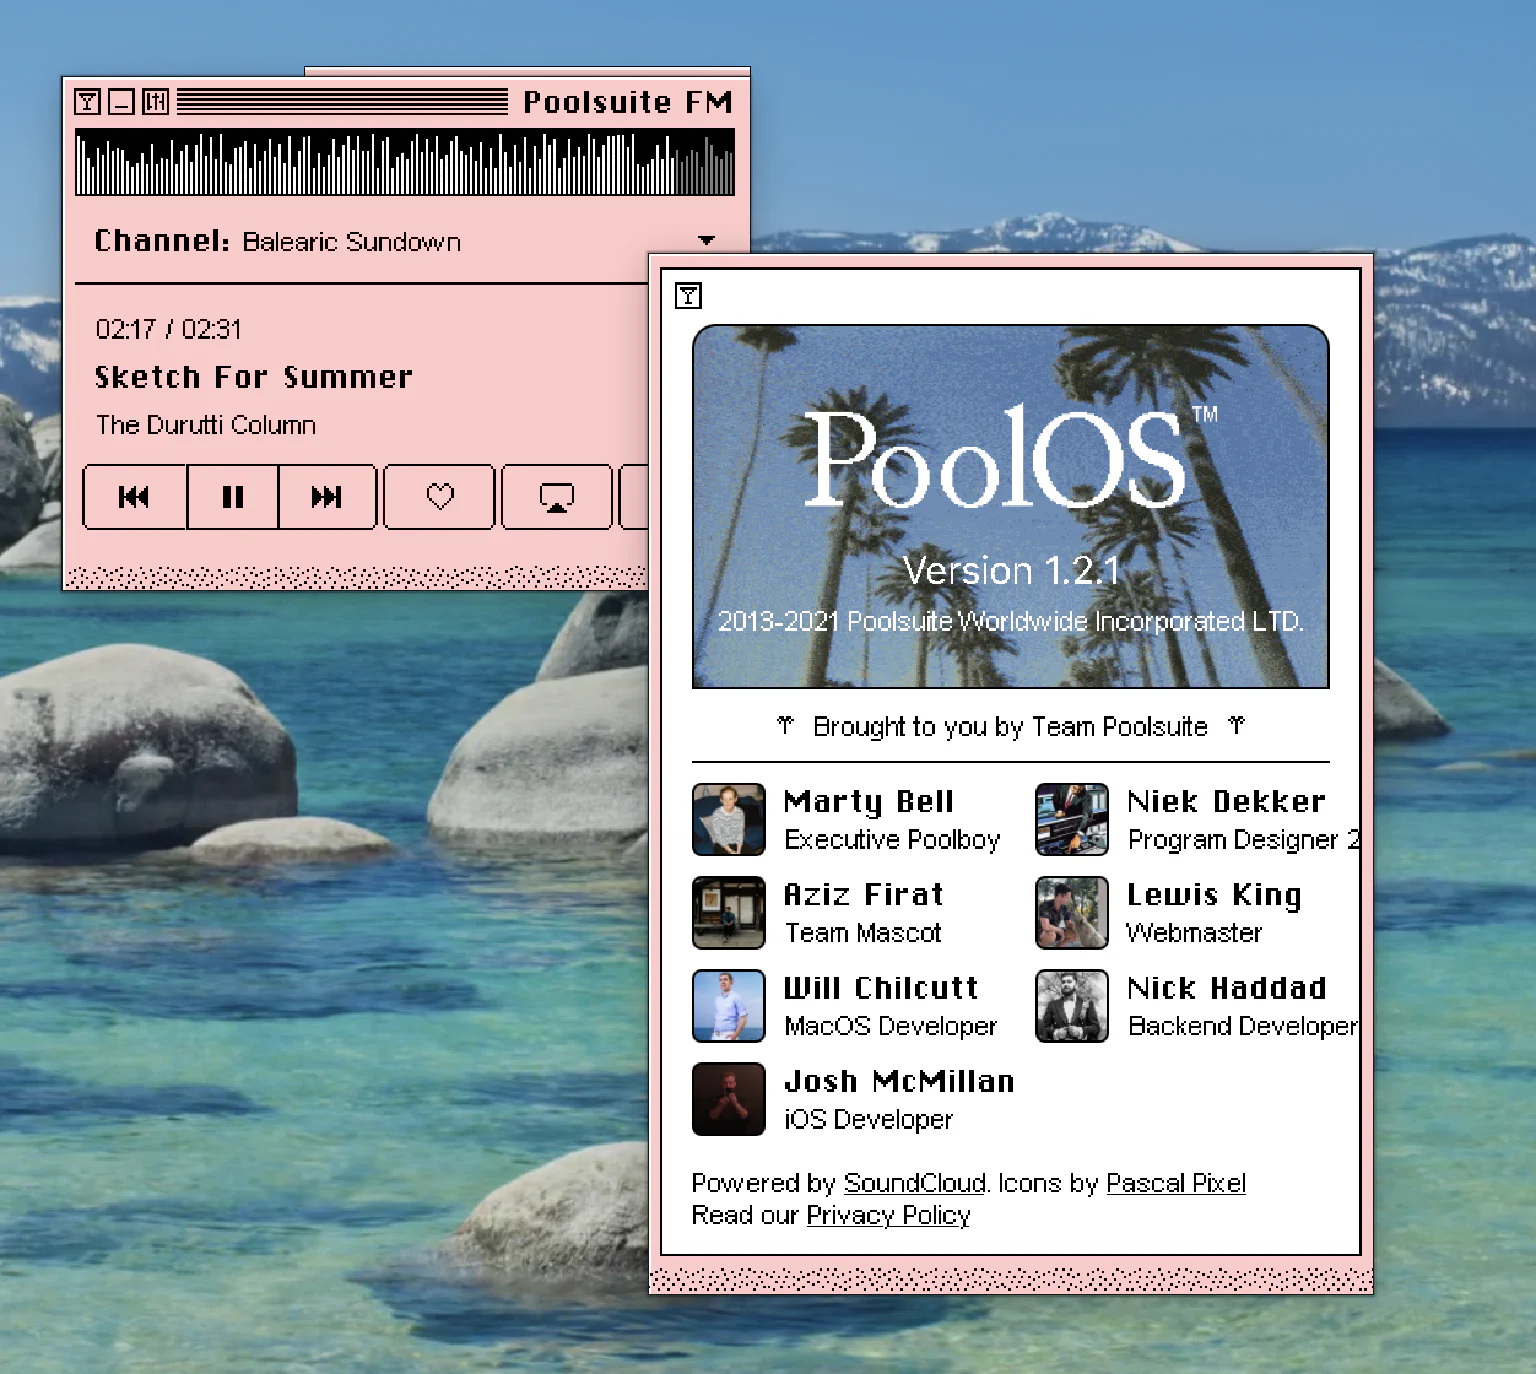
Task: Click Brought to you by Team Poolsuite
Action: (x=1011, y=726)
